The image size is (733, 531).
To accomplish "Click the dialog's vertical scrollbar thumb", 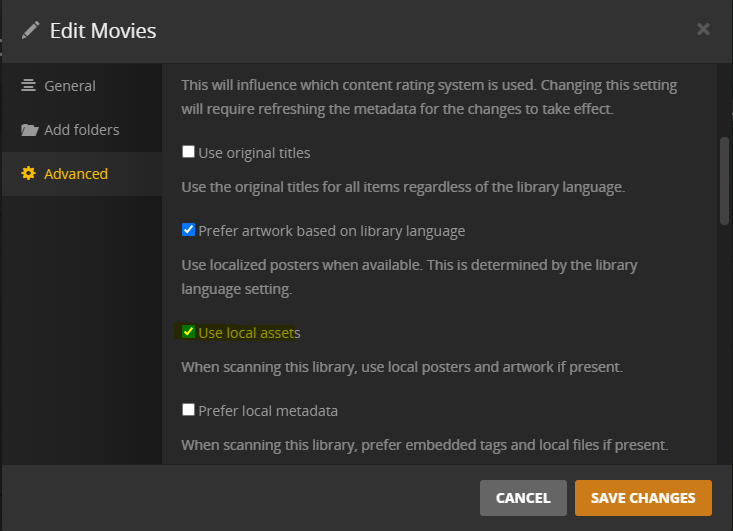I will [725, 180].
